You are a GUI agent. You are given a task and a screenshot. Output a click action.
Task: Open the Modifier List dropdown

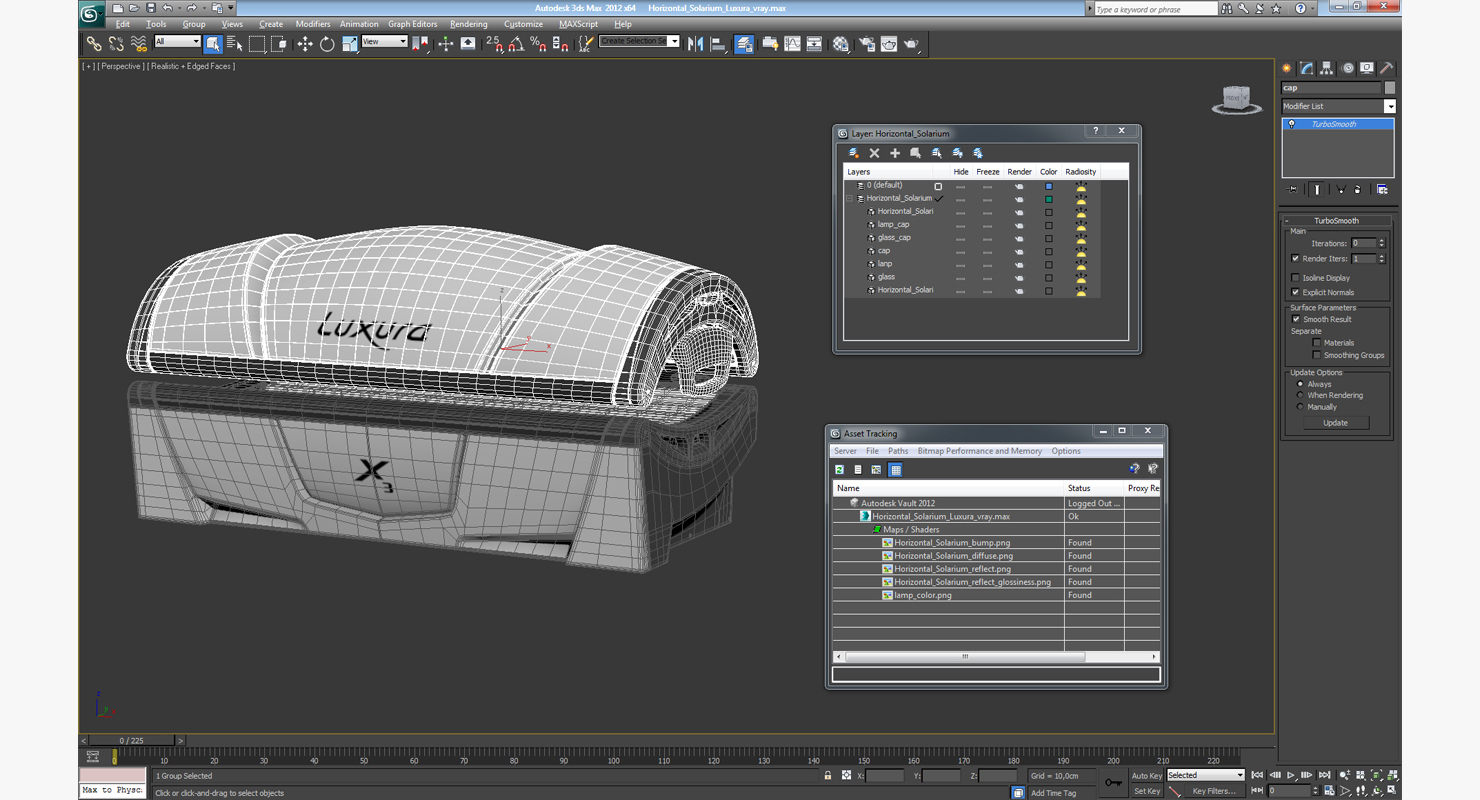click(1389, 106)
